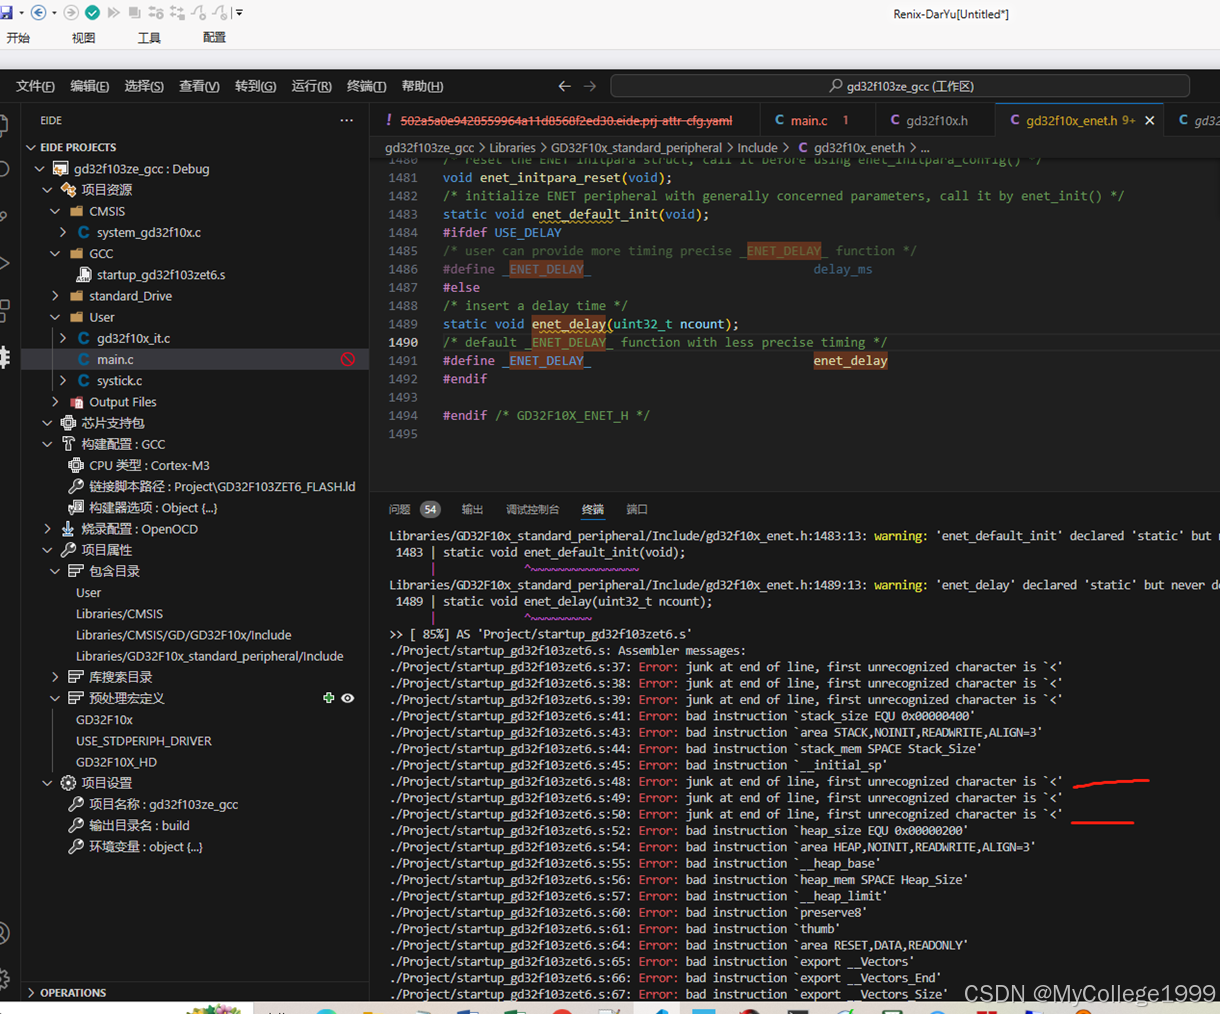Toggle macro visibility with the eye icon
The height and width of the screenshot is (1014, 1220).
347,698
